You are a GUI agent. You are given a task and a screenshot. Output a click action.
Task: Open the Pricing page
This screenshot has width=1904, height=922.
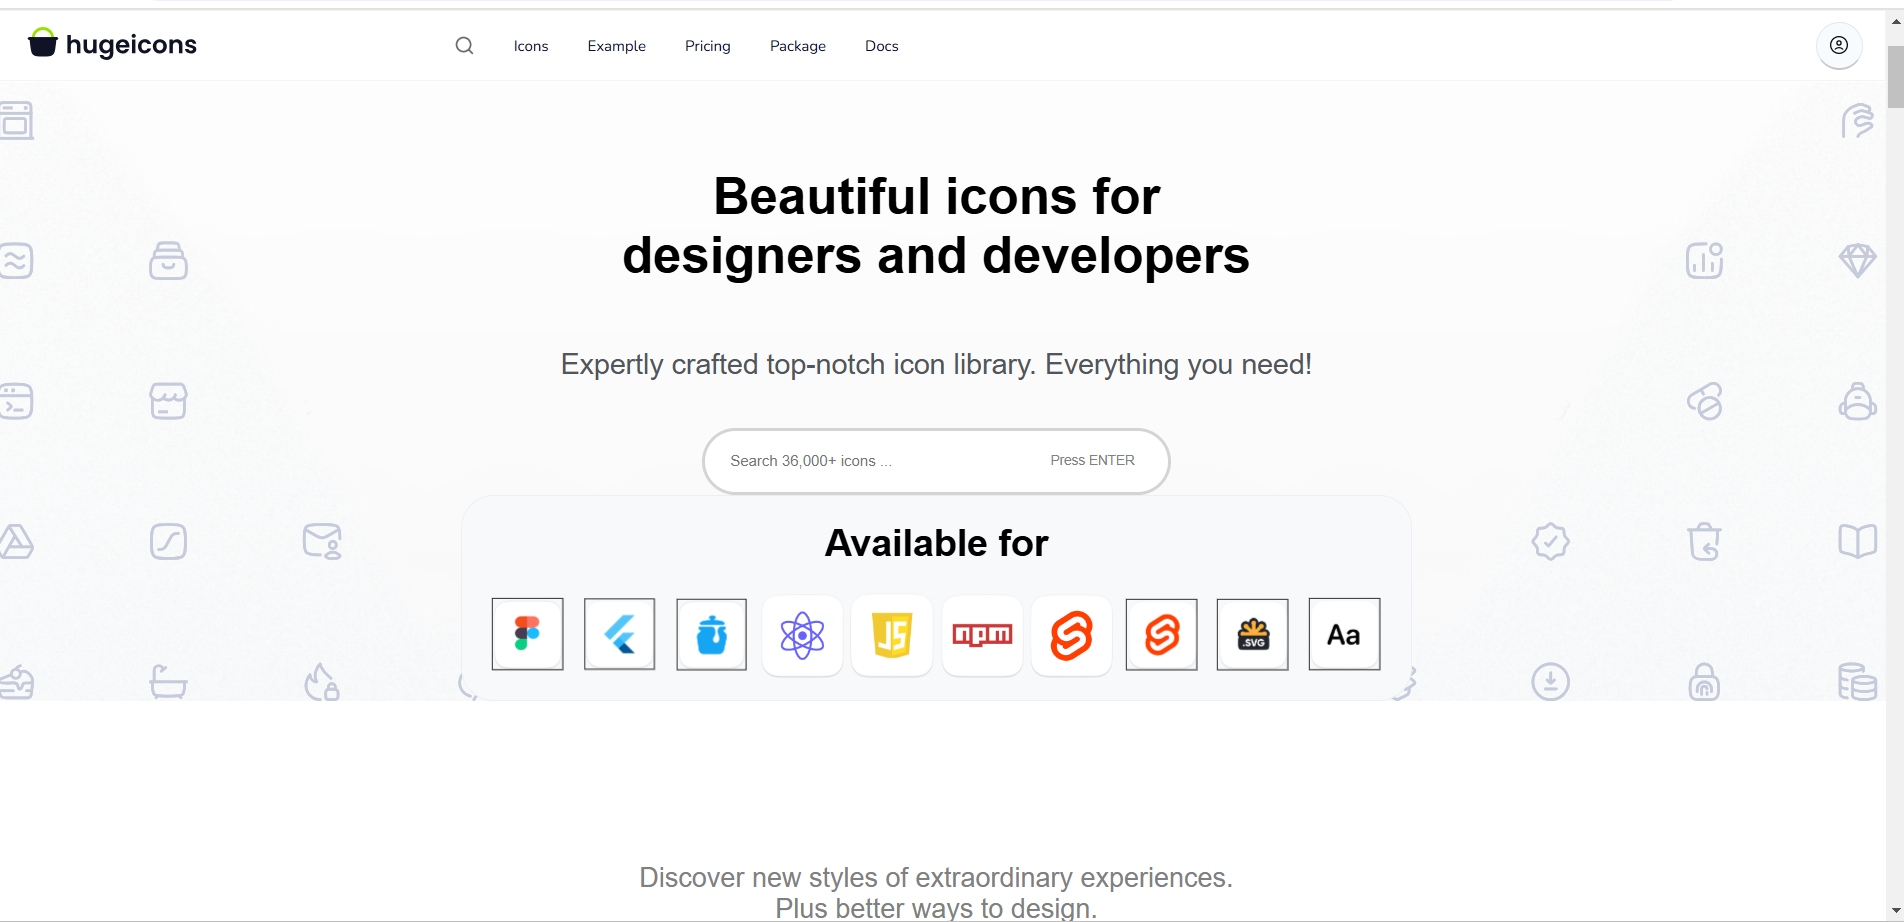[x=707, y=46]
